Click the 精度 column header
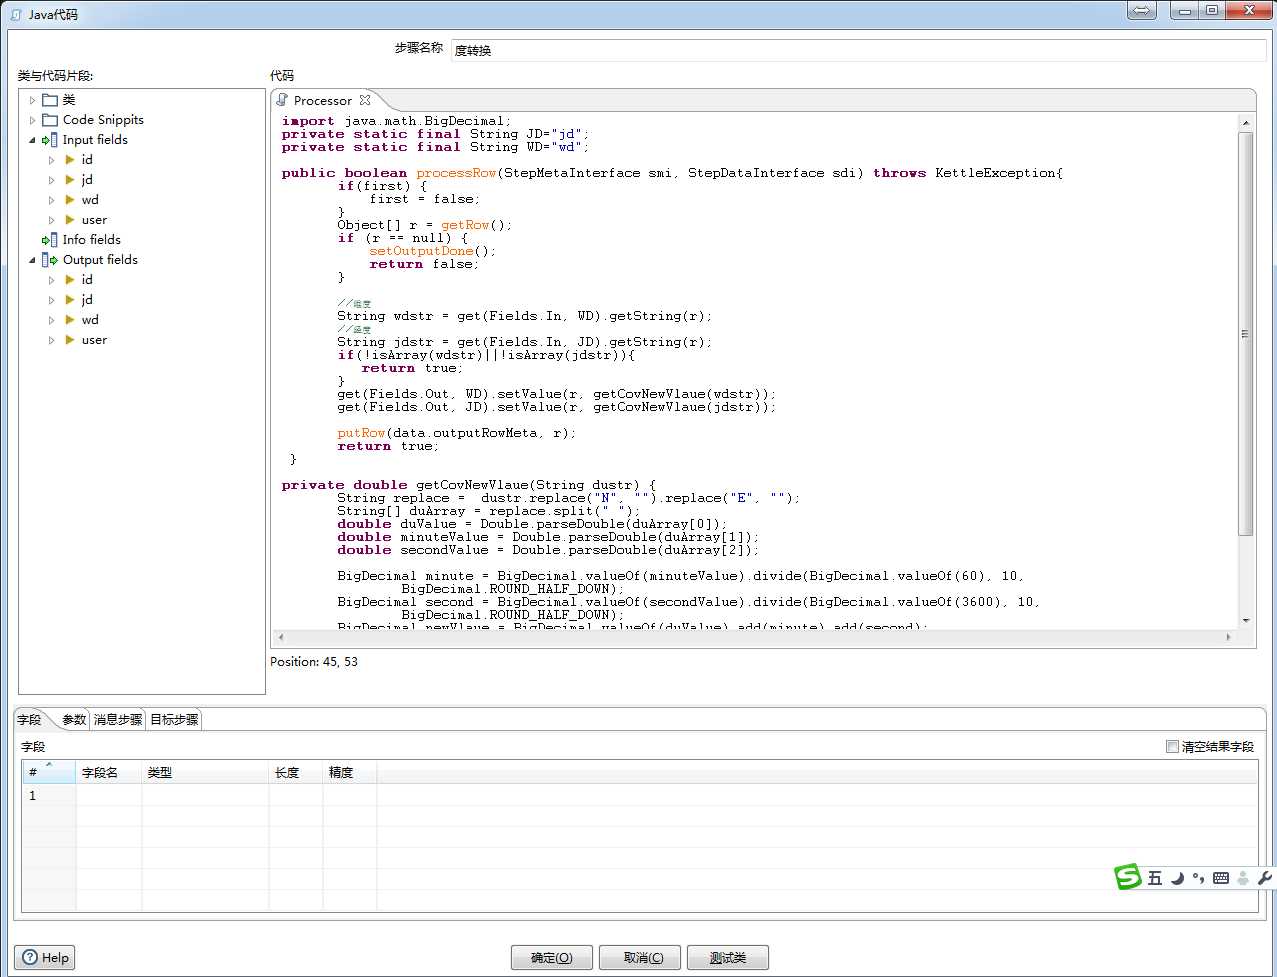The image size is (1277, 977). 349,772
